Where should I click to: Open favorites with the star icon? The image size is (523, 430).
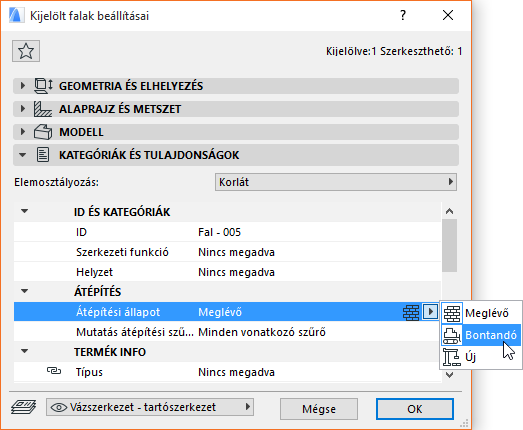click(26, 51)
